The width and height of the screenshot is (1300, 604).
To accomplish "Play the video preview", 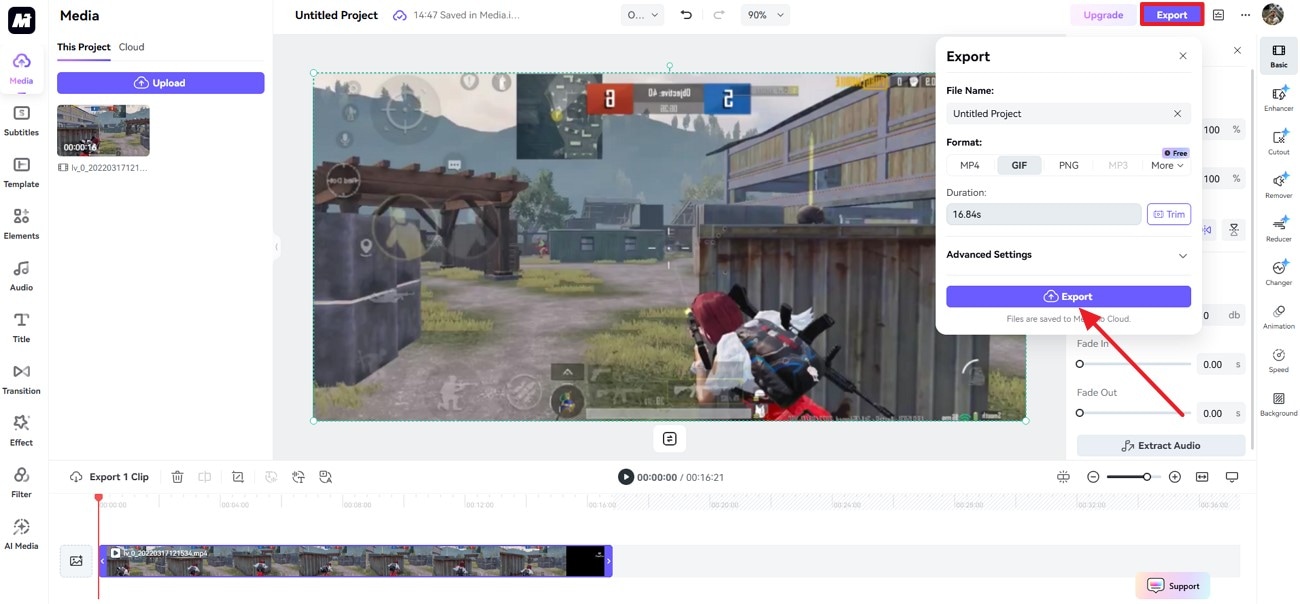I will tap(626, 477).
